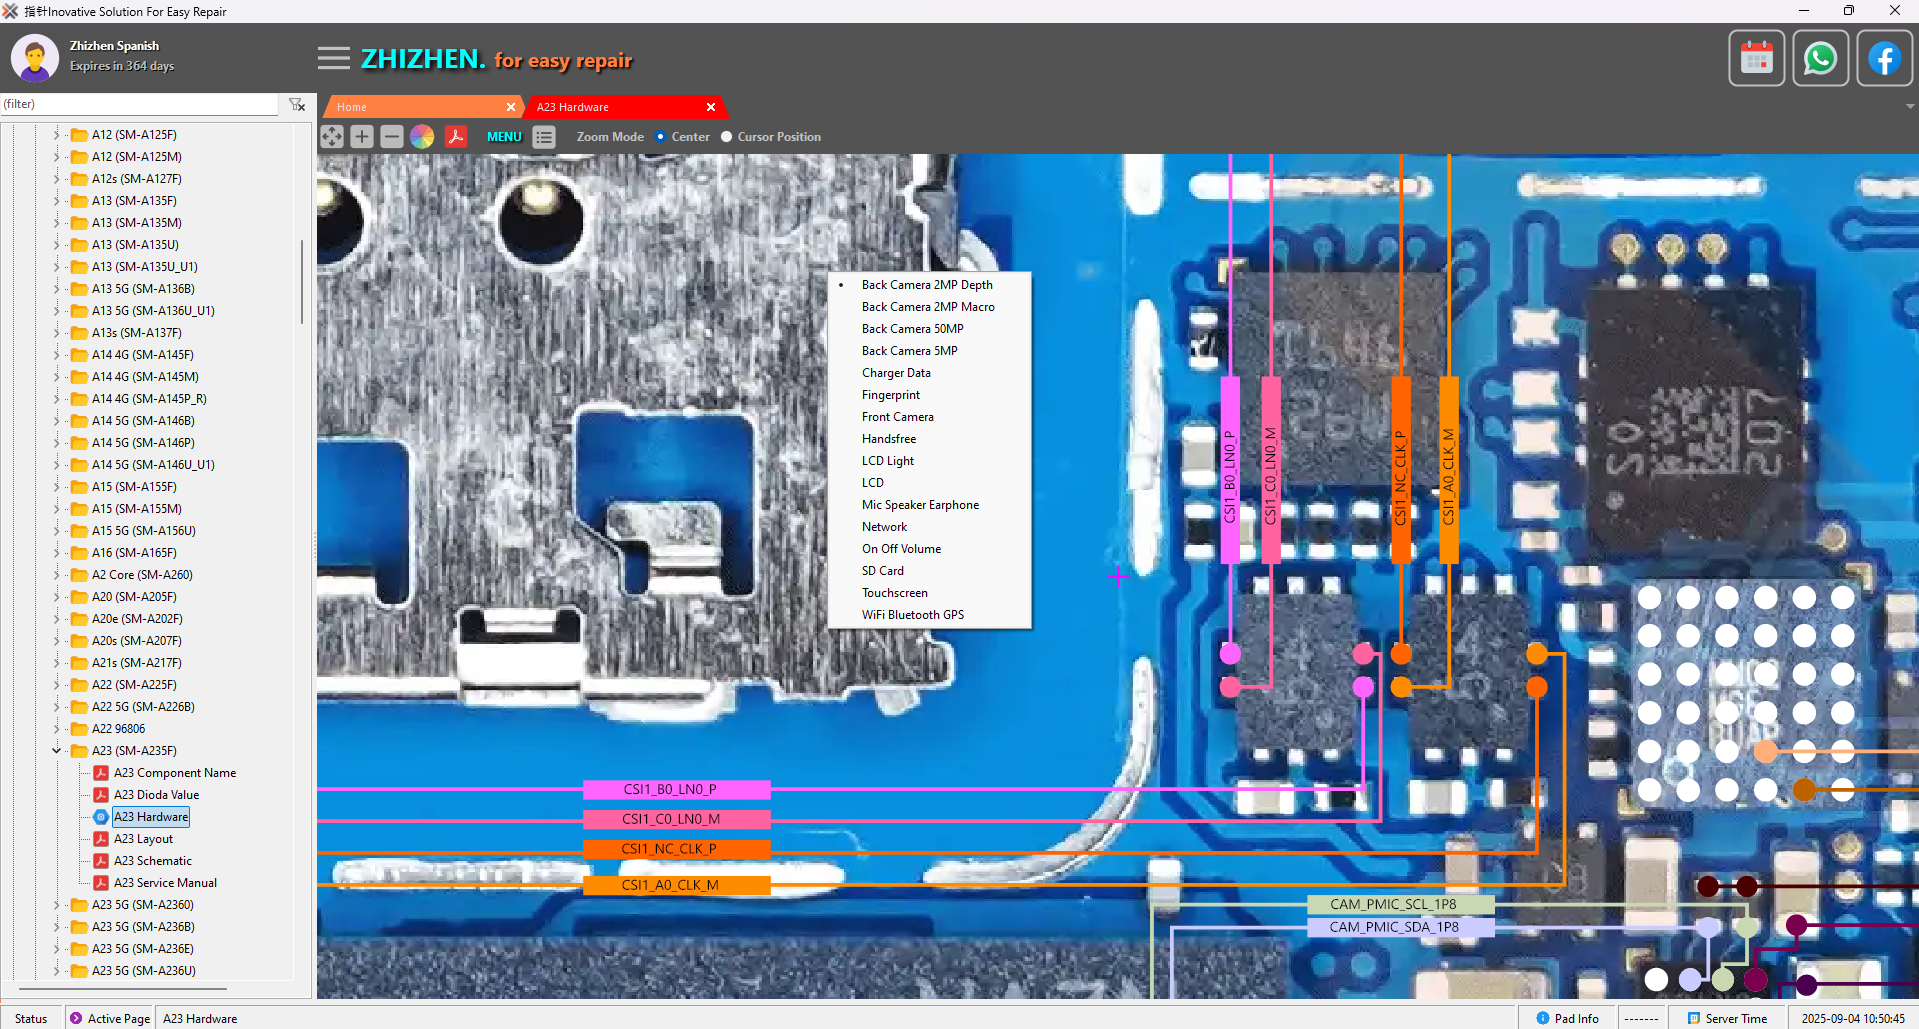Open the Facebook page button
Image resolution: width=1919 pixels, height=1029 pixels.
pos(1884,59)
